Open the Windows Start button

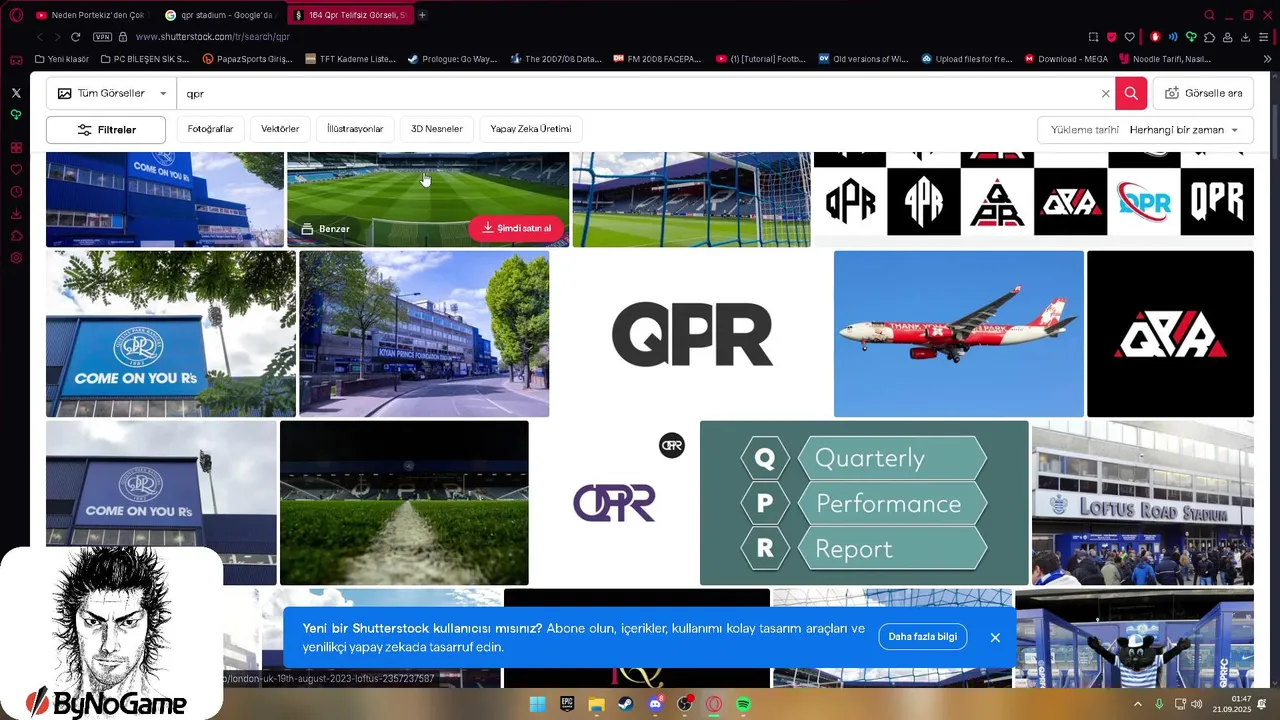click(537, 704)
